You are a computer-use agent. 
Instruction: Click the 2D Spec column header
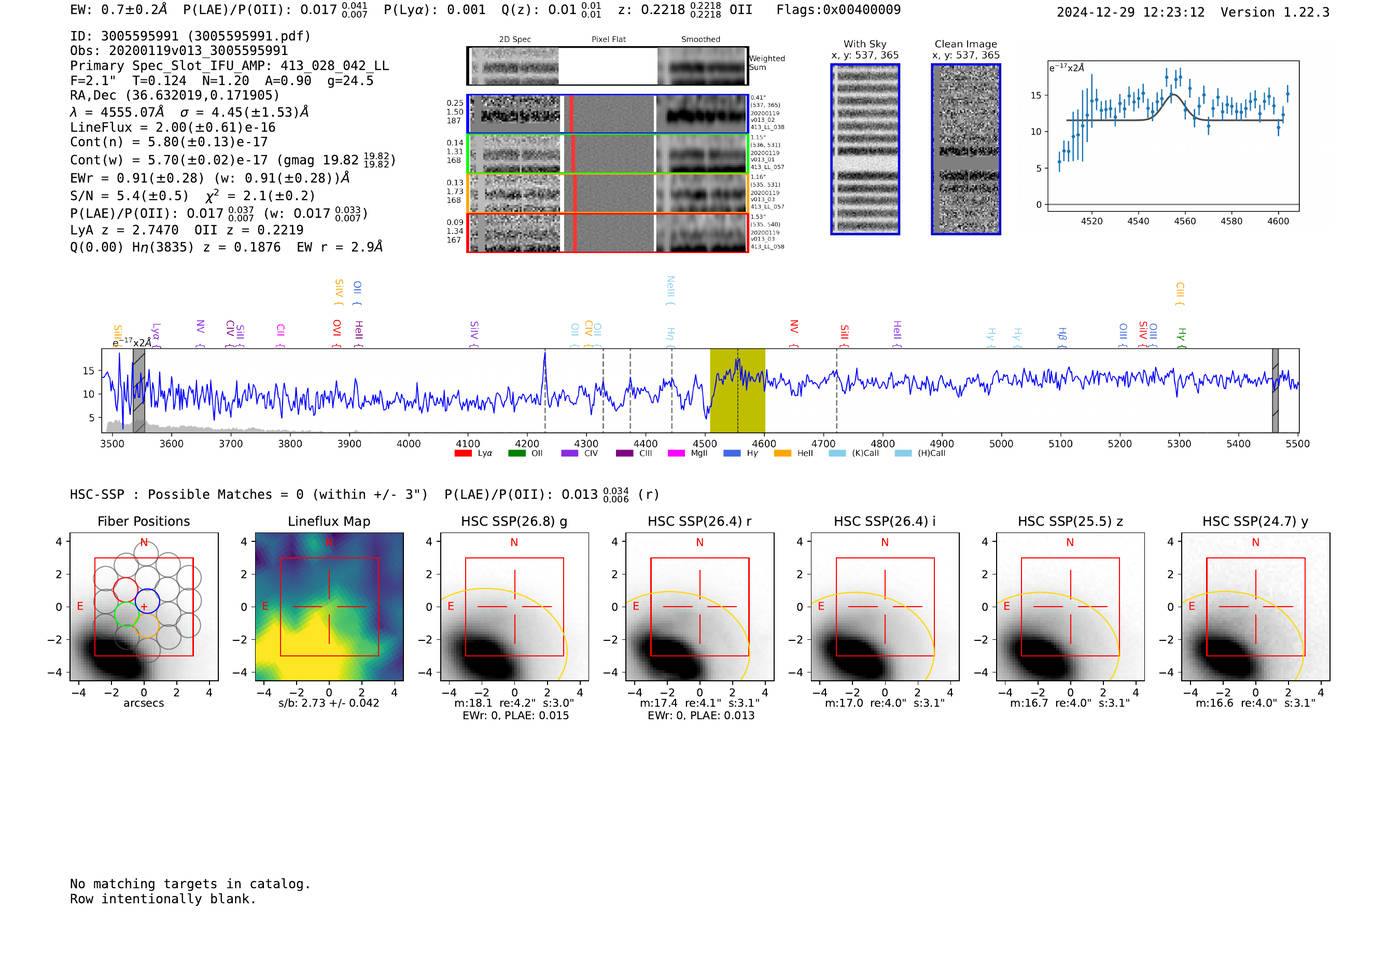(x=515, y=39)
